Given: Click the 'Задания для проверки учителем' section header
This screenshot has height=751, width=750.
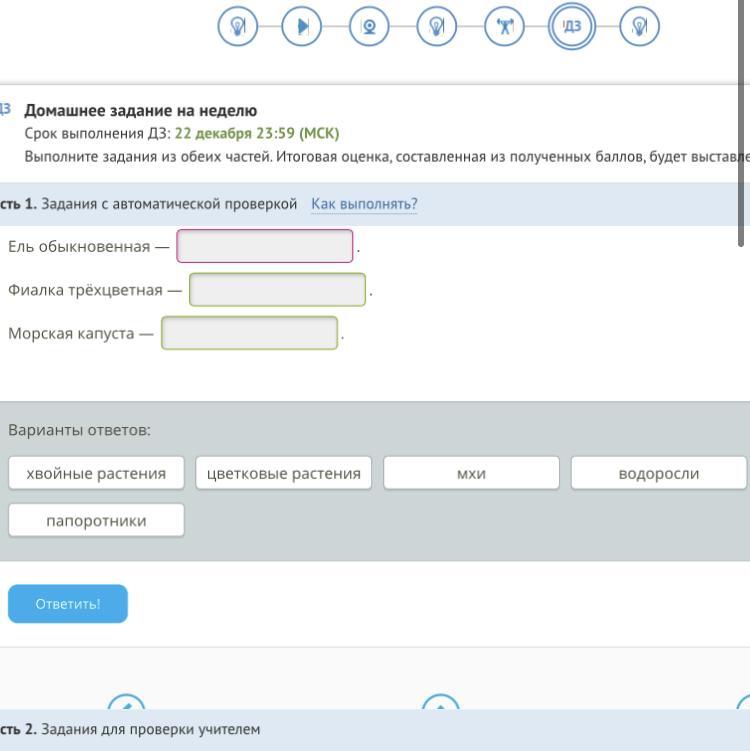Looking at the screenshot, I should tap(150, 730).
